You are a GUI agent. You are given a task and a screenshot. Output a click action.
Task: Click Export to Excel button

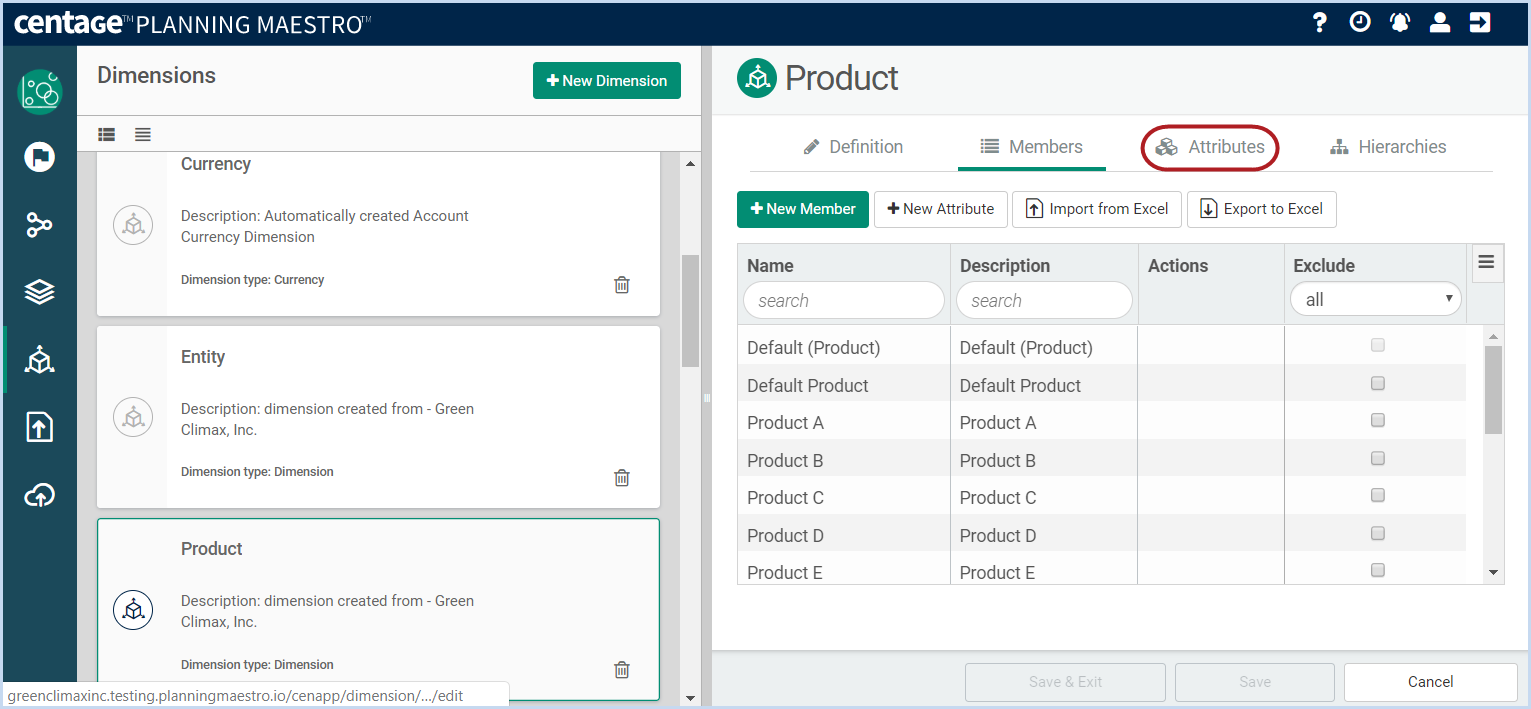click(x=1262, y=209)
